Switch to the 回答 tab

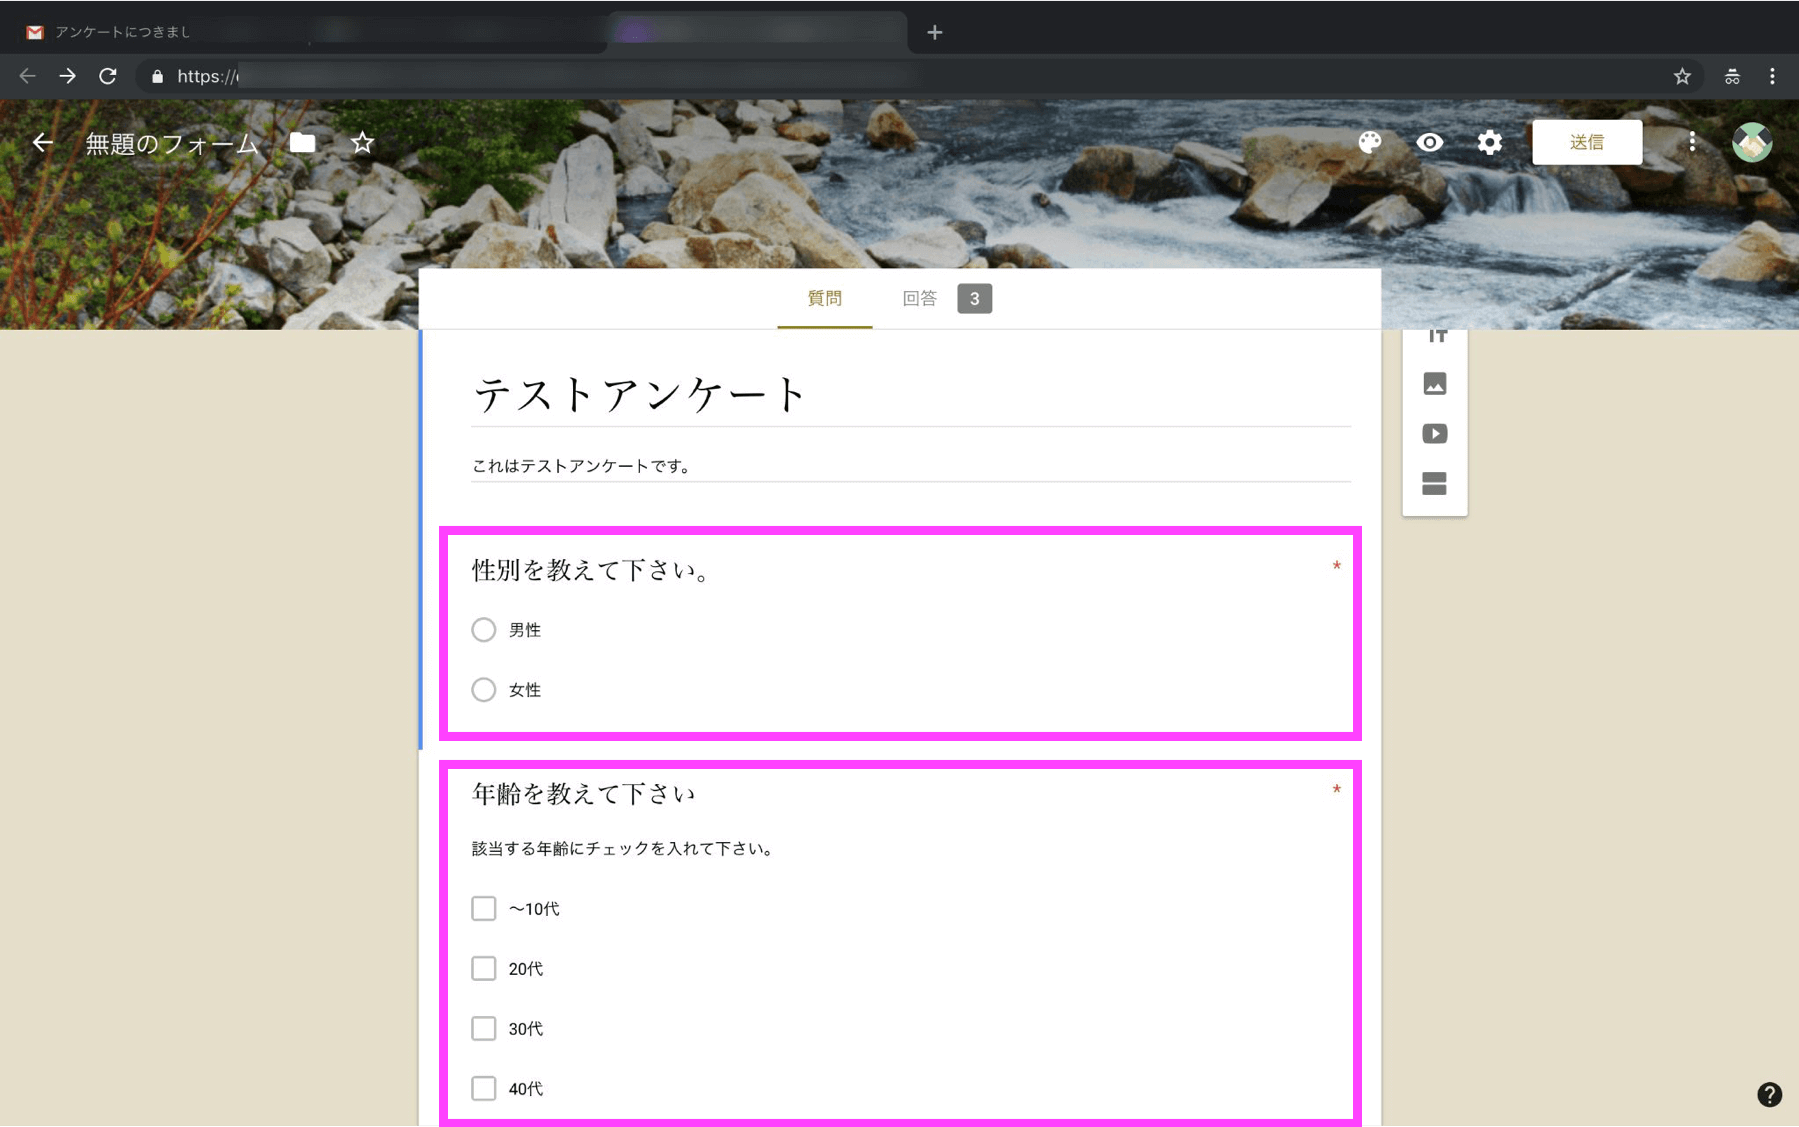click(x=919, y=298)
